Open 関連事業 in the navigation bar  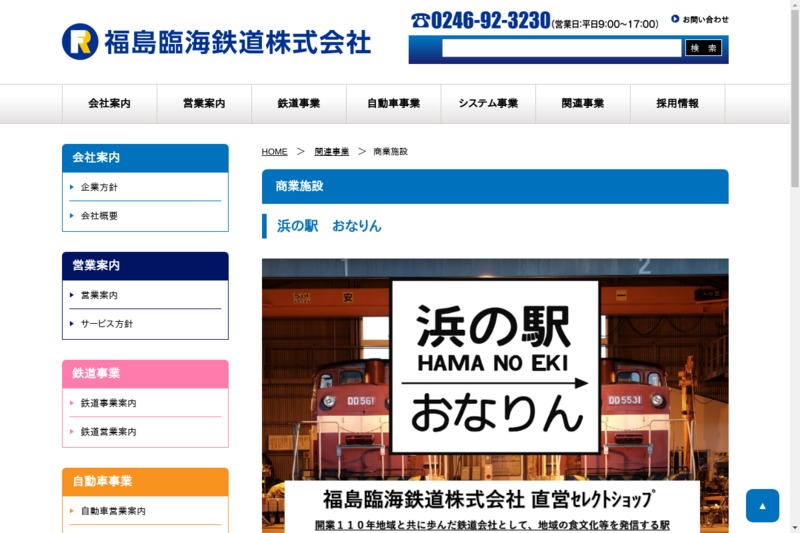tap(583, 104)
